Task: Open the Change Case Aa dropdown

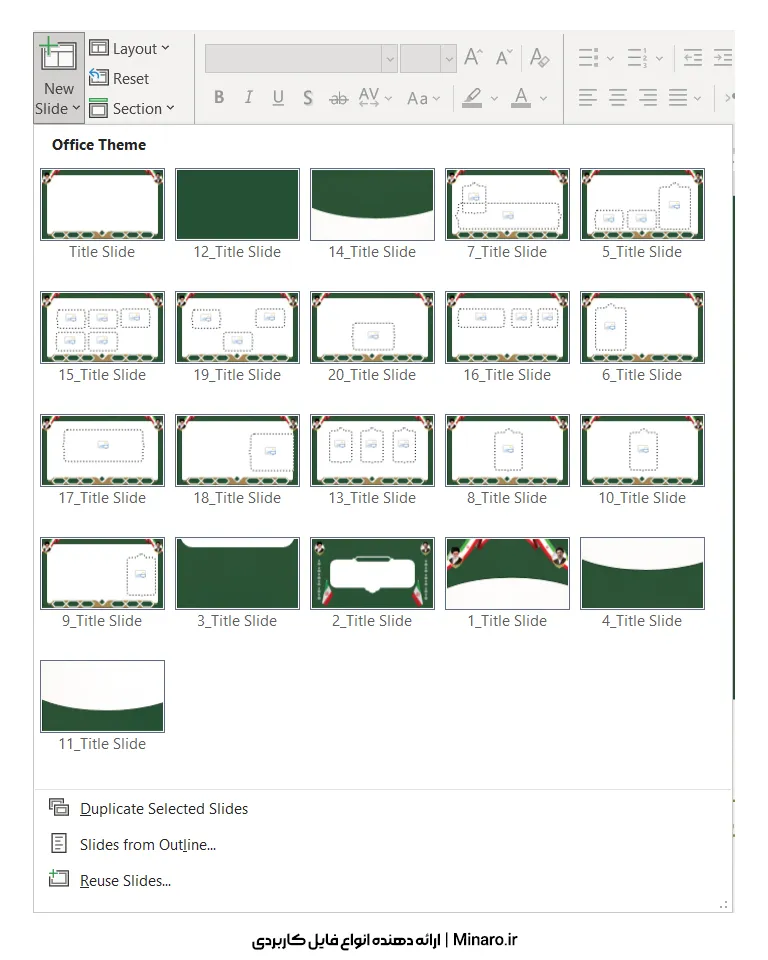Action: click(x=423, y=98)
